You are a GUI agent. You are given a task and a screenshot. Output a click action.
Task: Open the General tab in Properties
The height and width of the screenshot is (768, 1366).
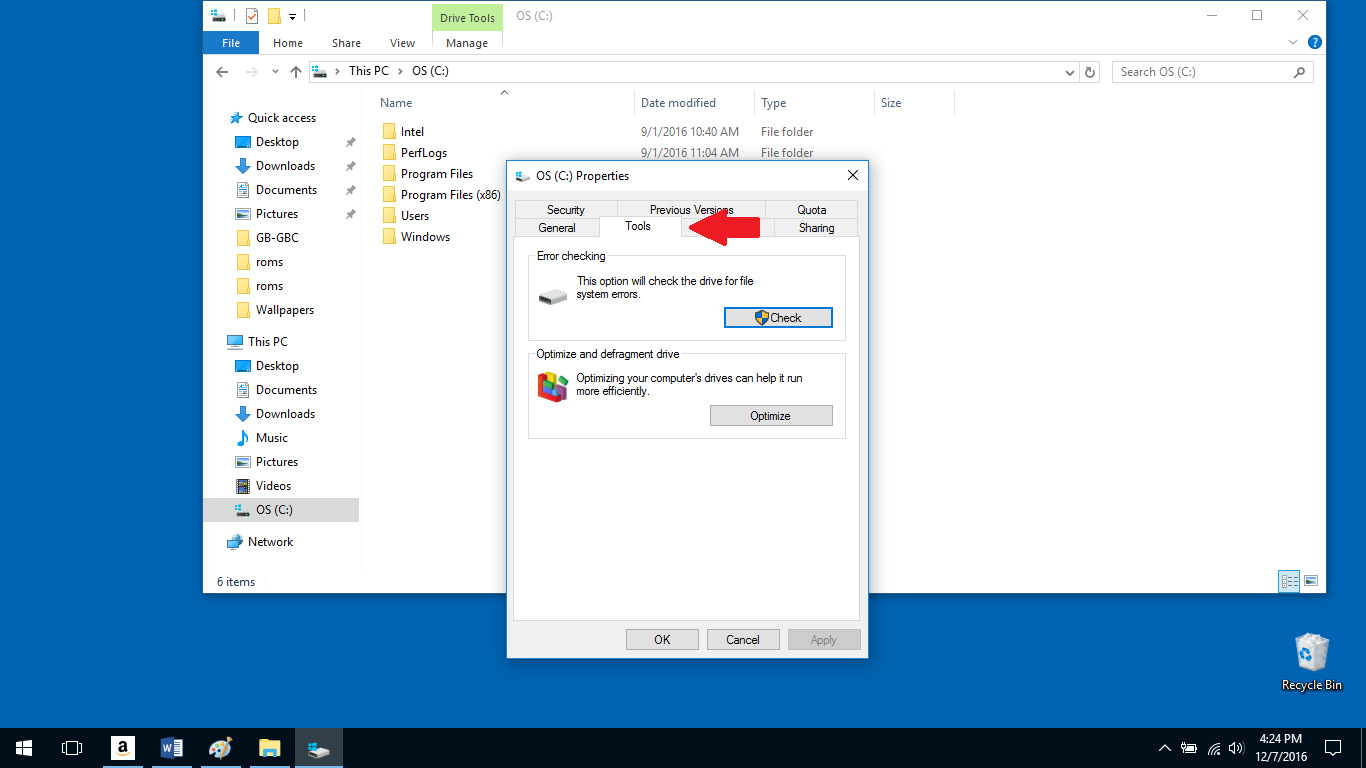point(557,228)
